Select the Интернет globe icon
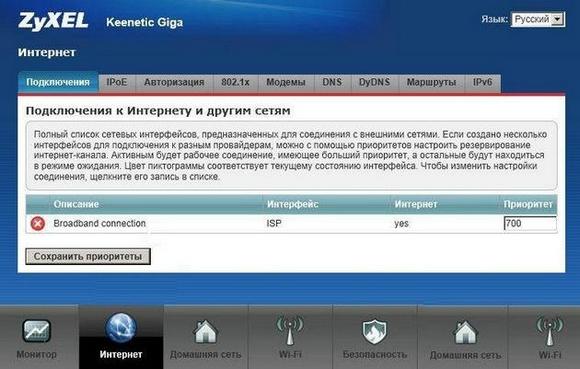 [121, 328]
